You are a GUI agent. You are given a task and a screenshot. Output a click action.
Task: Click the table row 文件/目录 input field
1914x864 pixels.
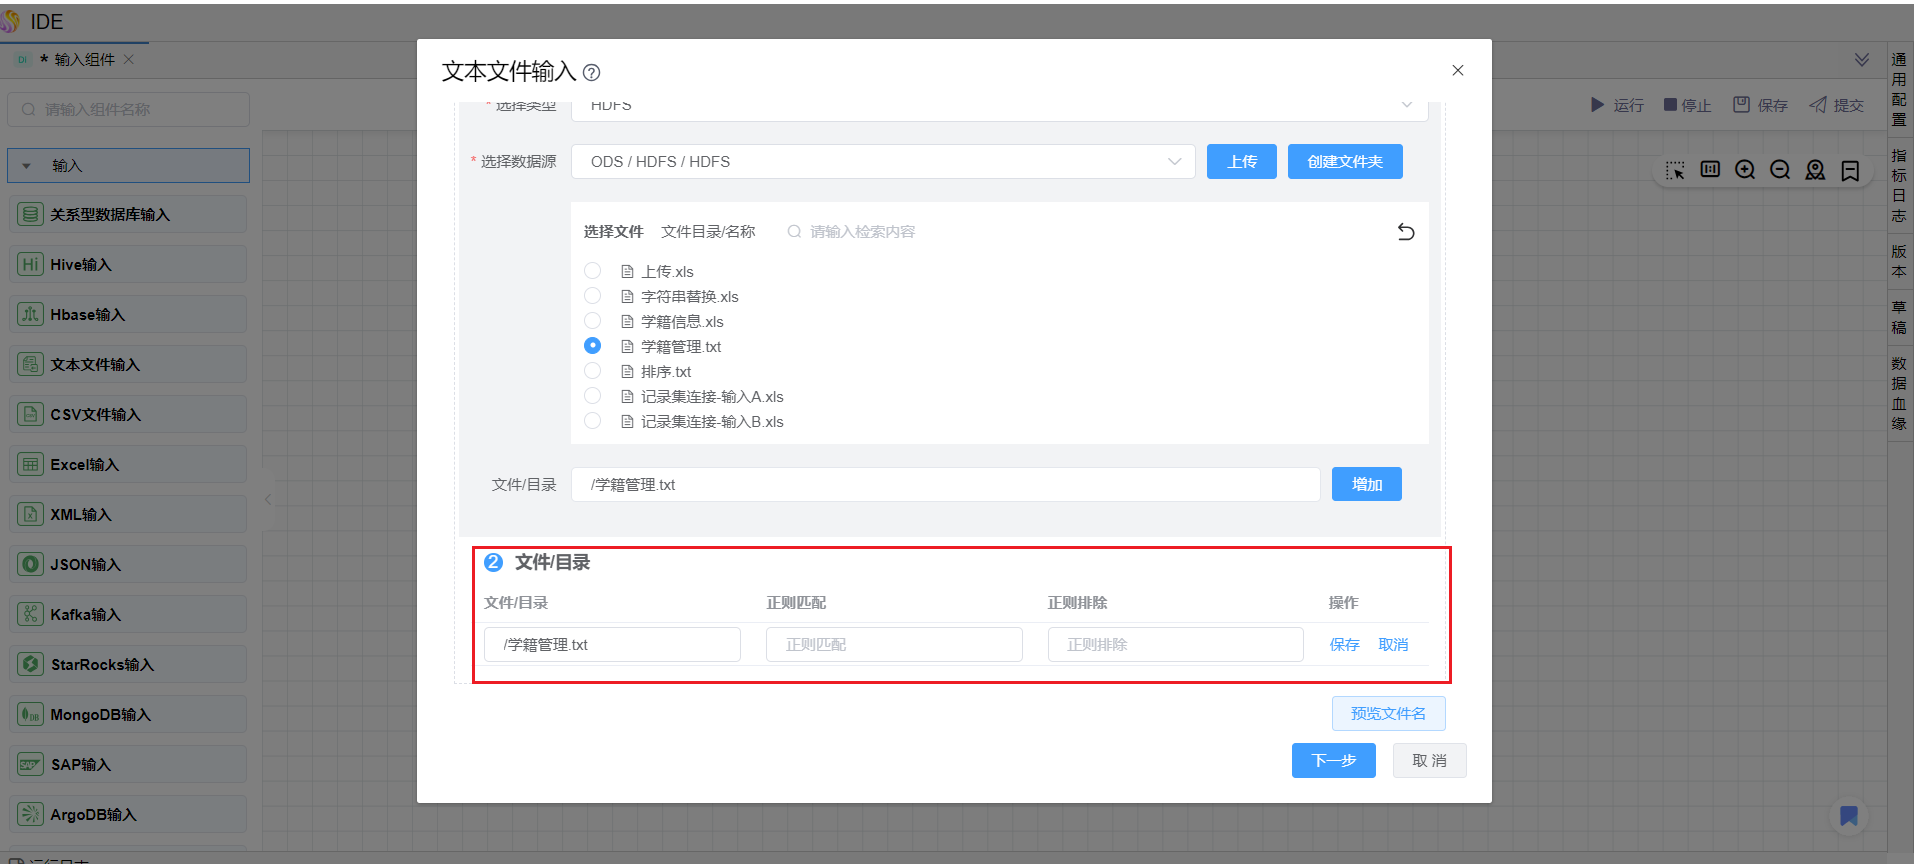pyautogui.click(x=612, y=645)
